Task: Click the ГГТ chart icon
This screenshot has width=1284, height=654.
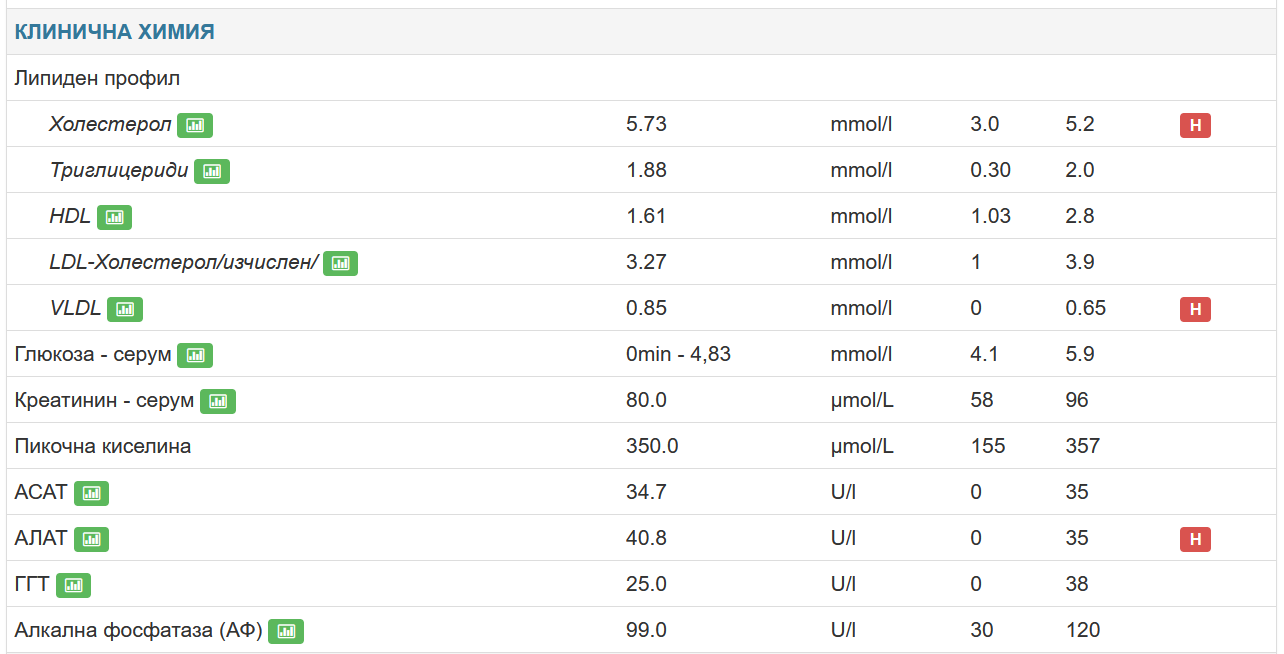Action: (73, 585)
